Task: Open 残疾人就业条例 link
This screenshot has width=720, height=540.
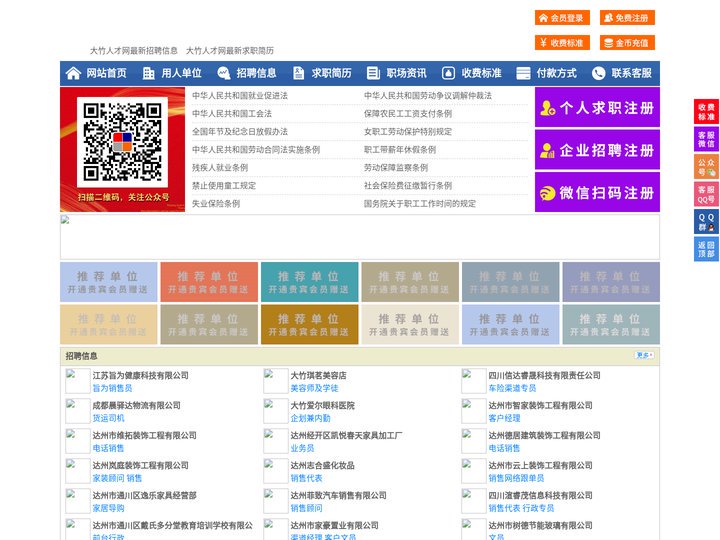Action: click(220, 168)
